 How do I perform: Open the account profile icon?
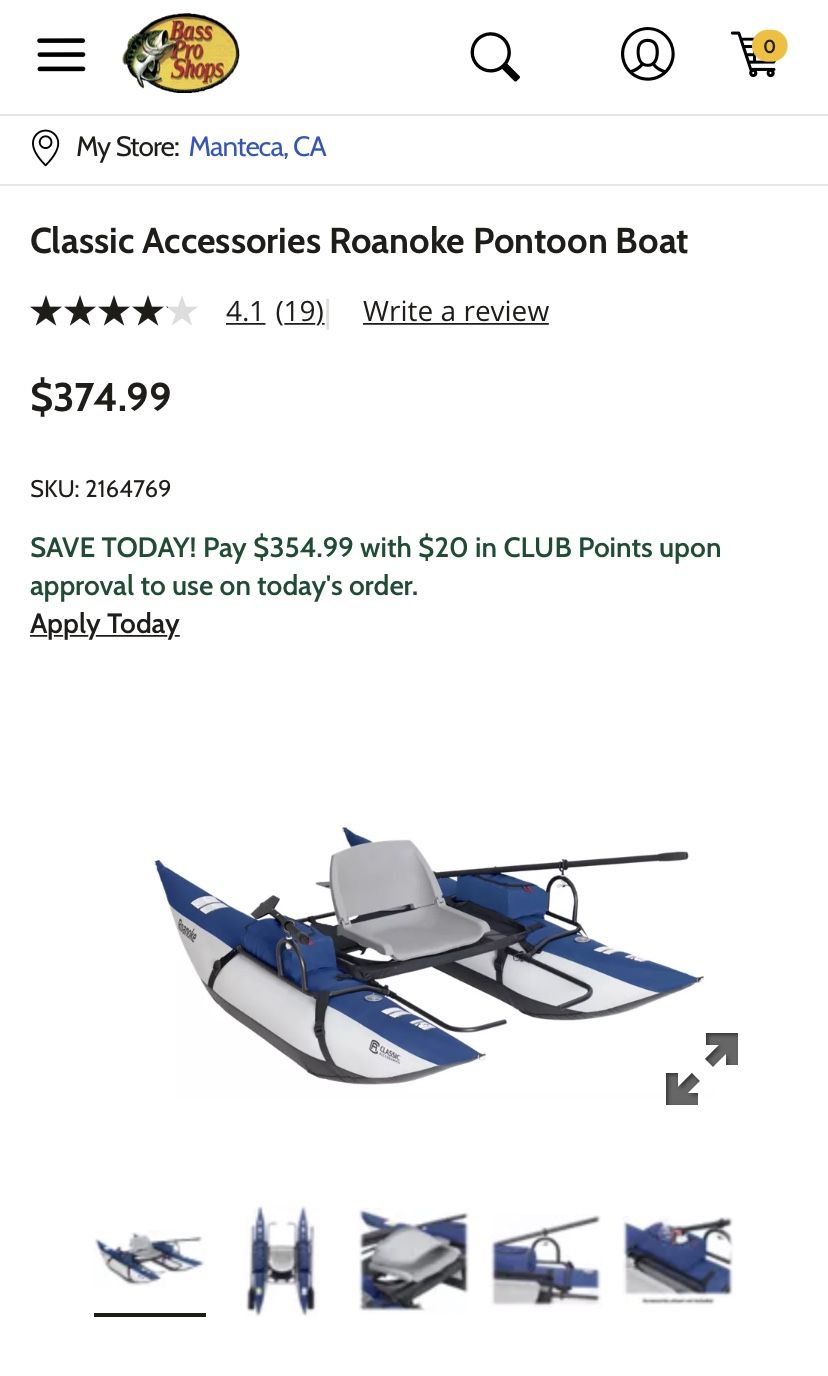point(647,54)
